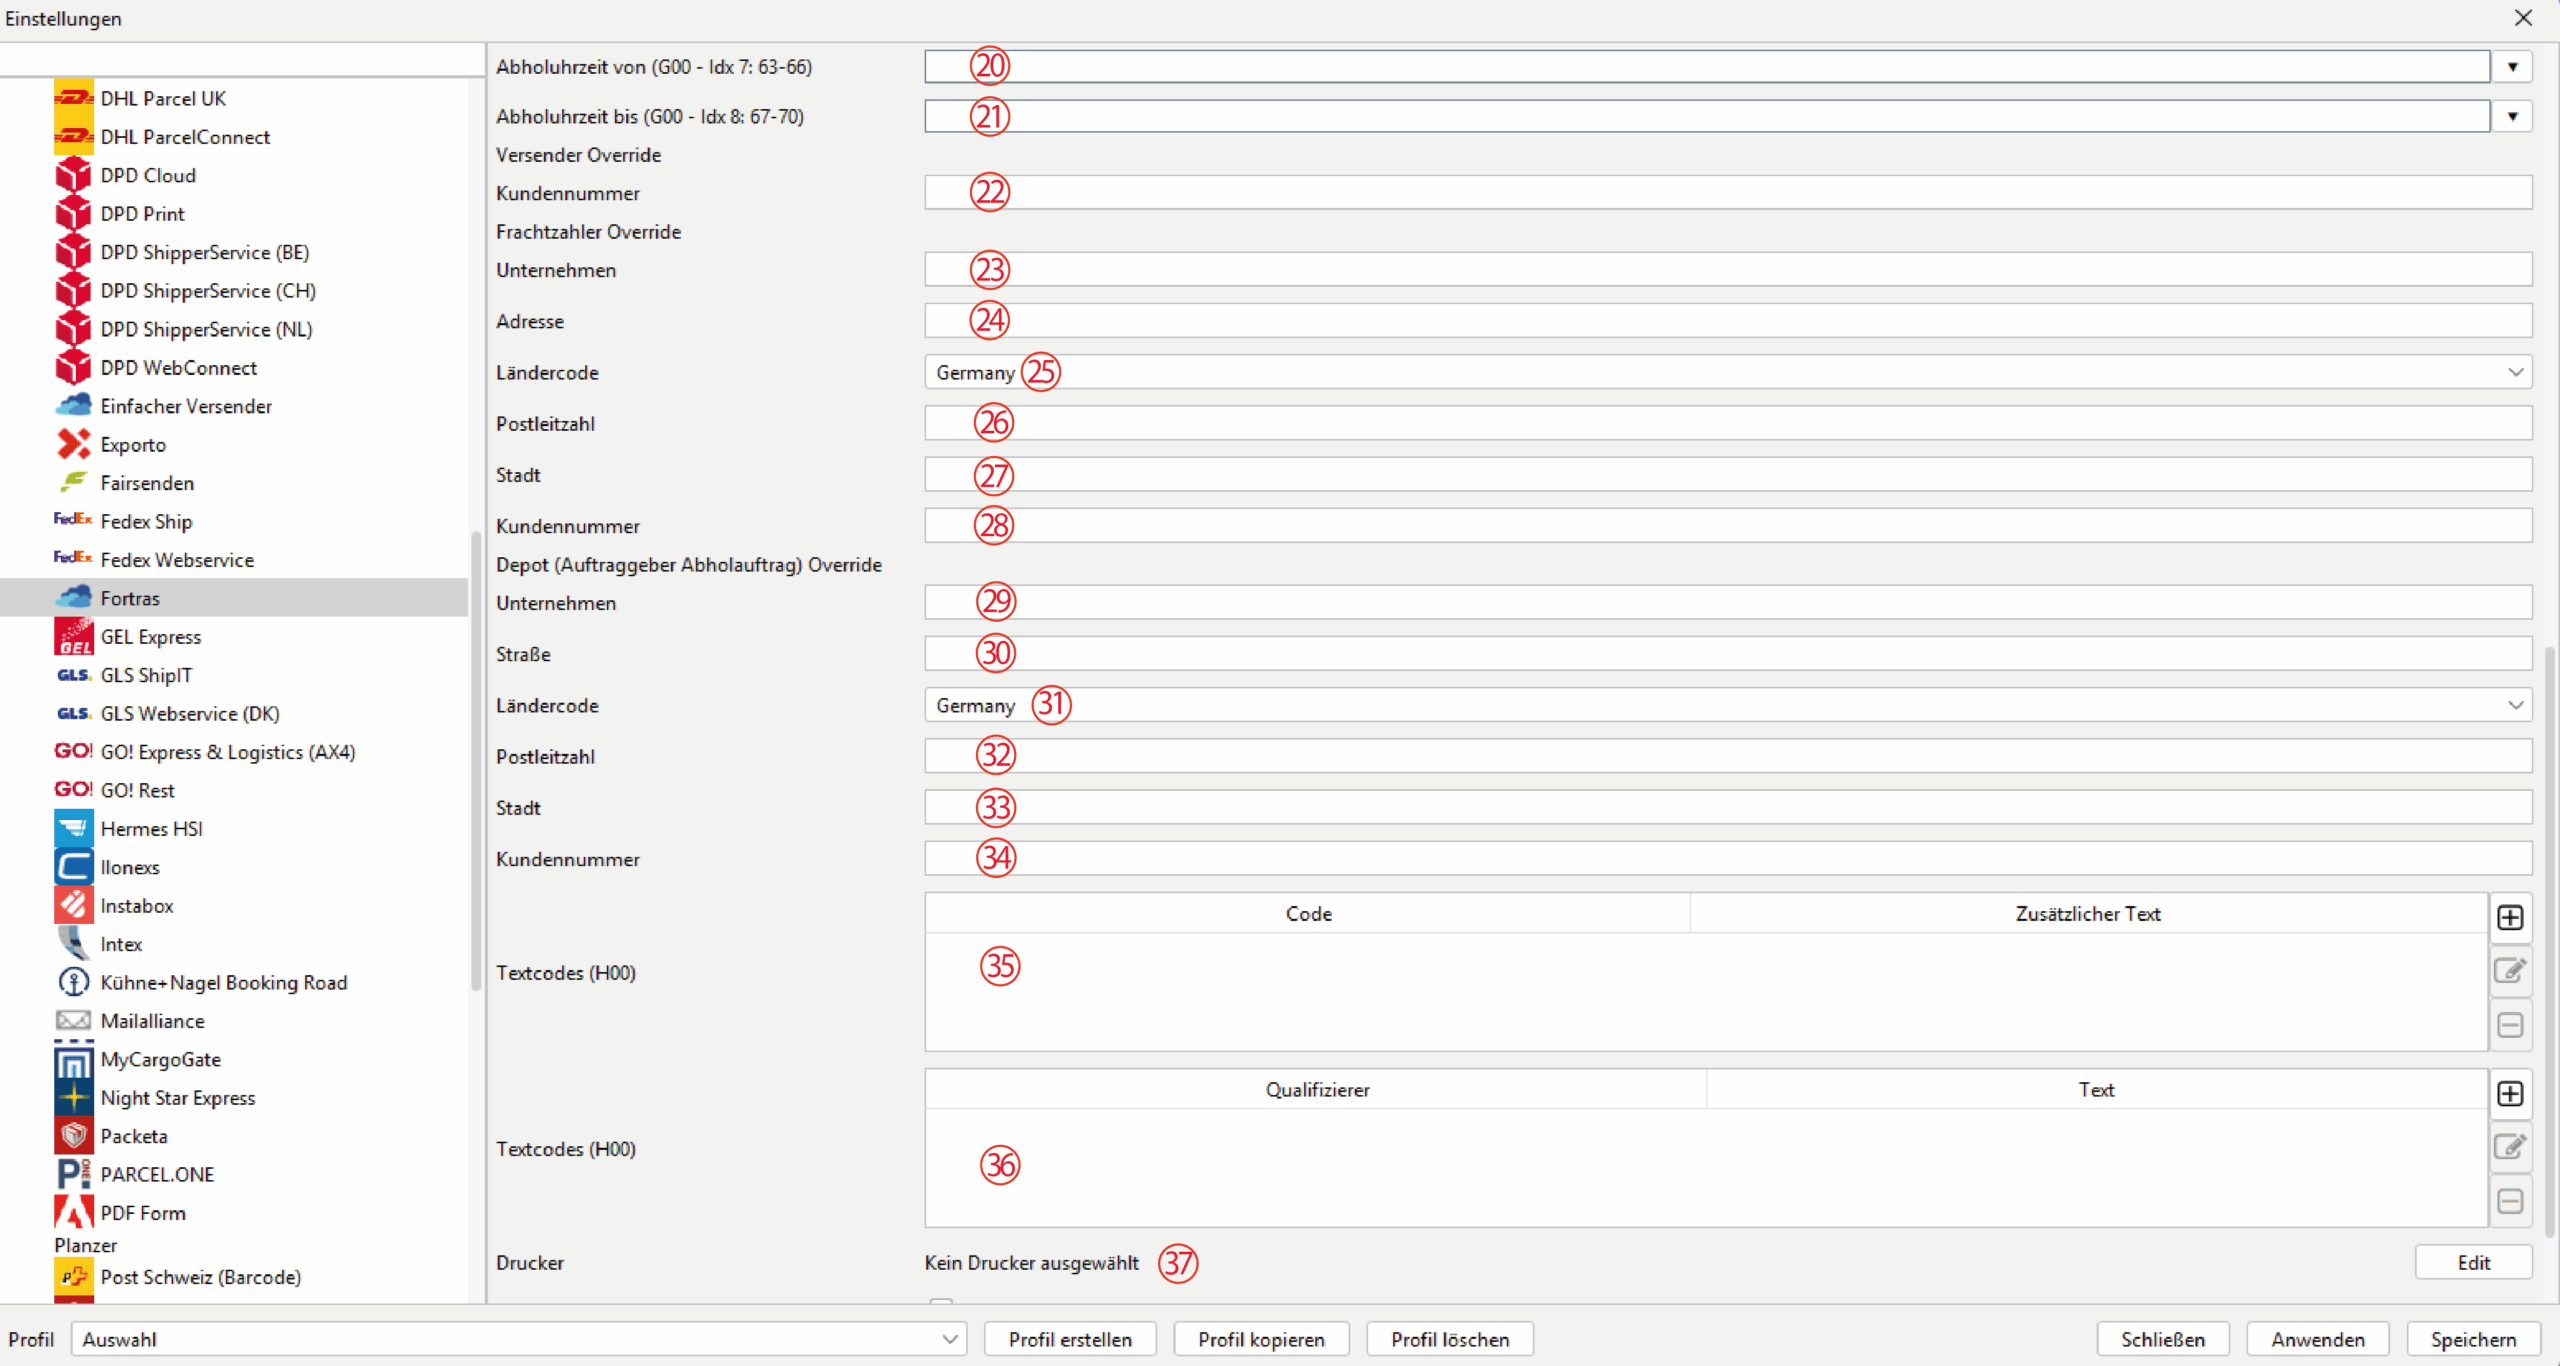The image size is (2560, 1366).
Task: Expand Frachtzahler Ländercode Germany dropdown
Action: [2516, 372]
